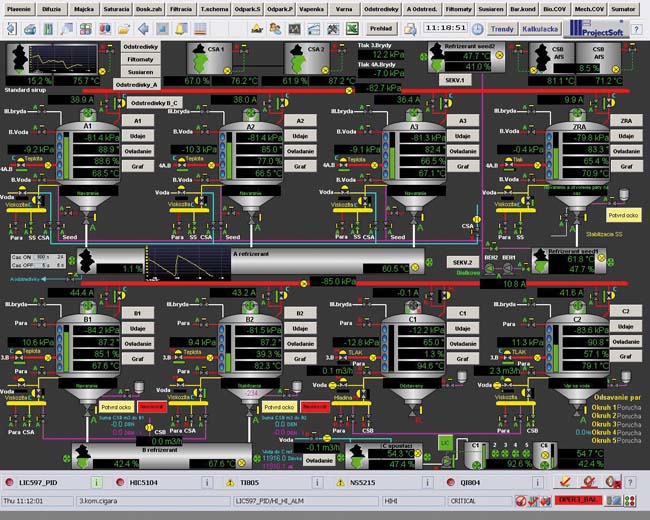Switch to the Plavenie tab

pos(19,9)
